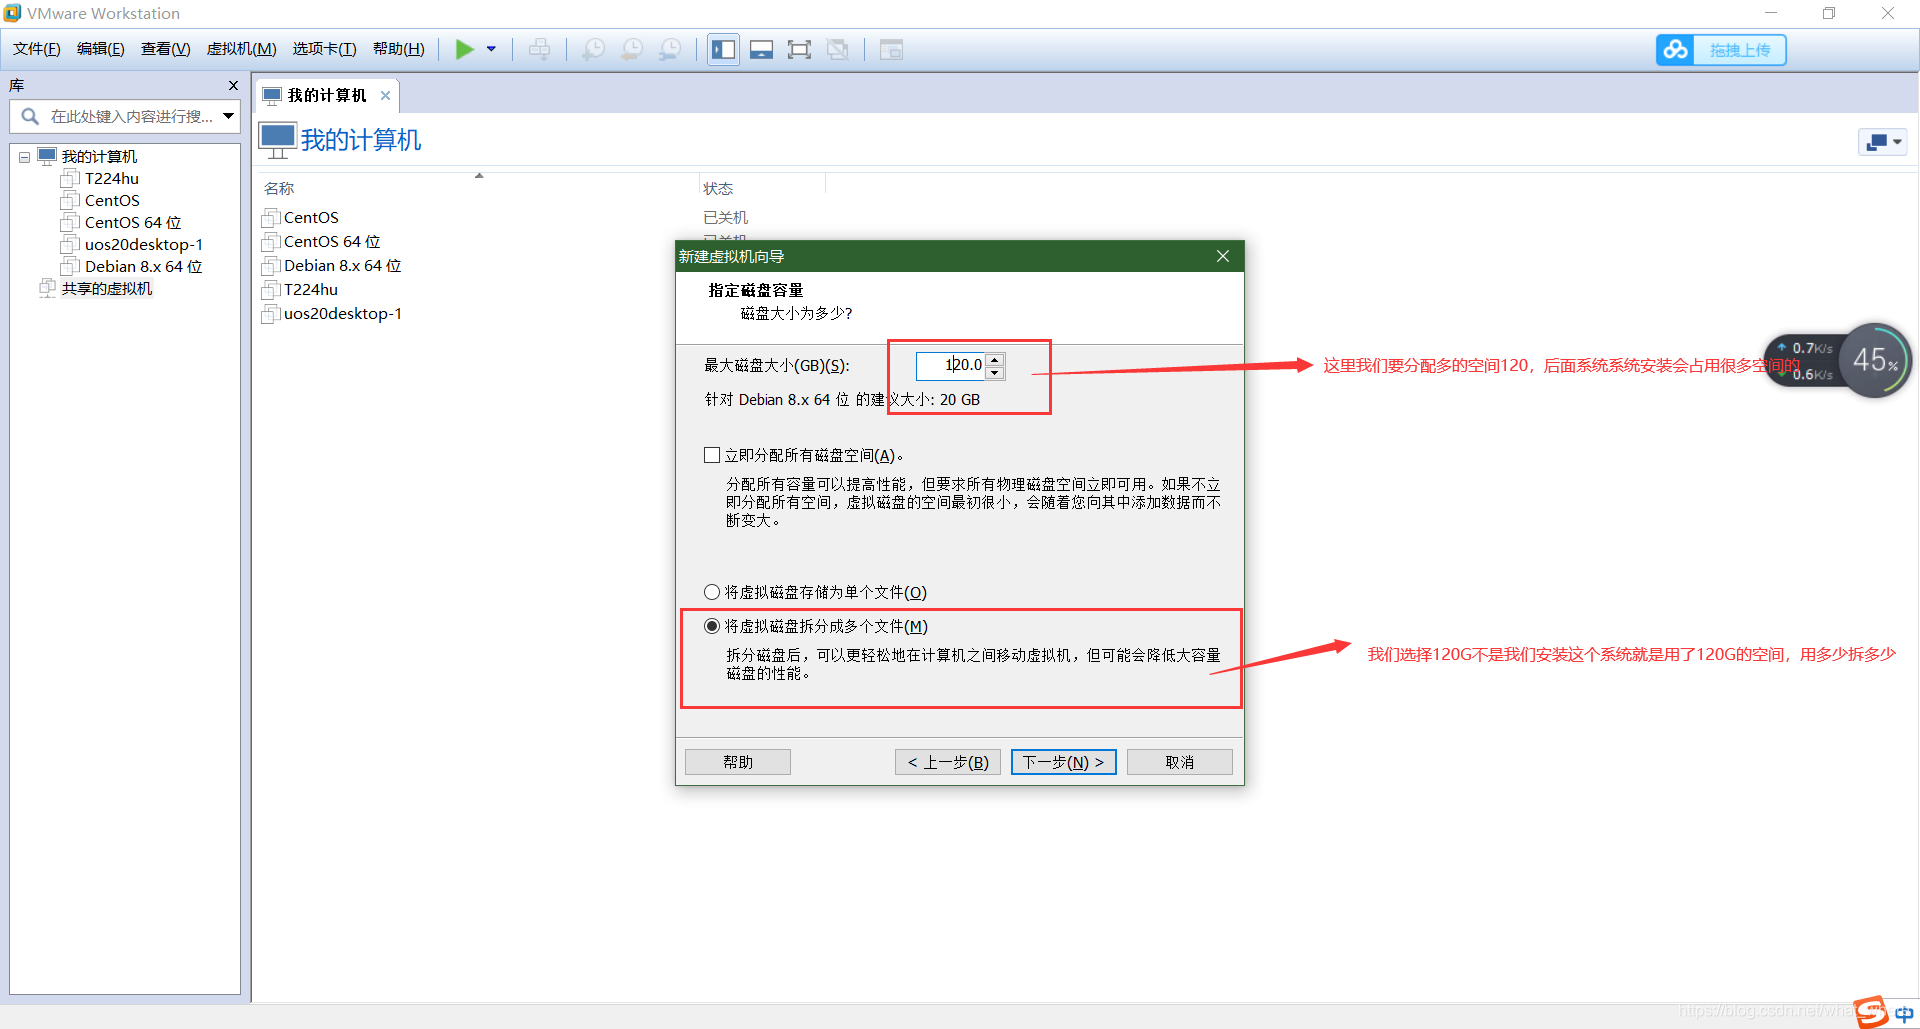This screenshot has width=1920, height=1029.
Task: Click the 状态 column header
Action: (x=718, y=189)
